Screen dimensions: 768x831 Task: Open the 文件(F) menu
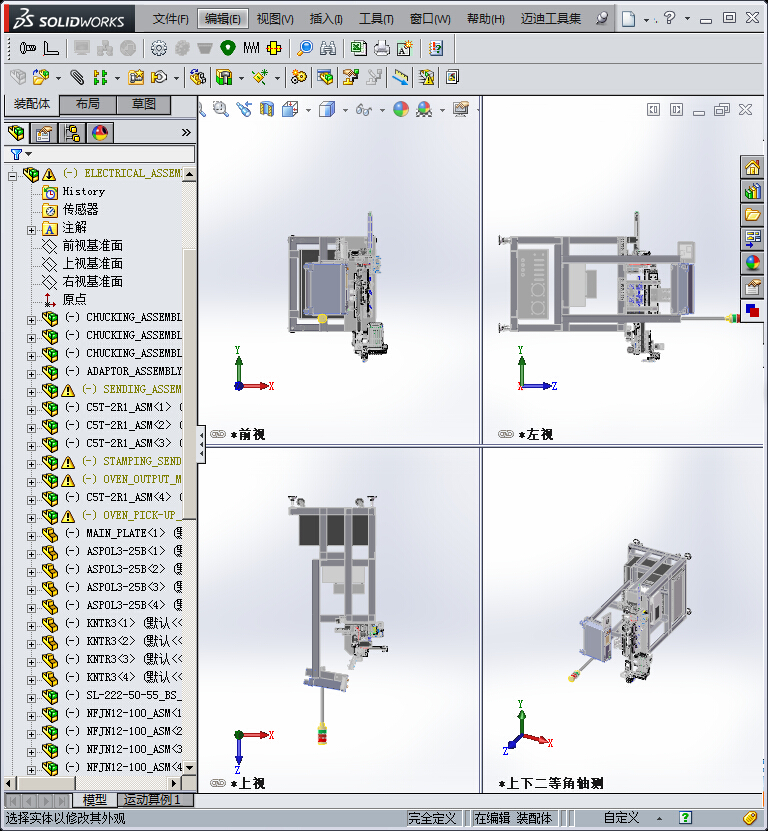[171, 19]
